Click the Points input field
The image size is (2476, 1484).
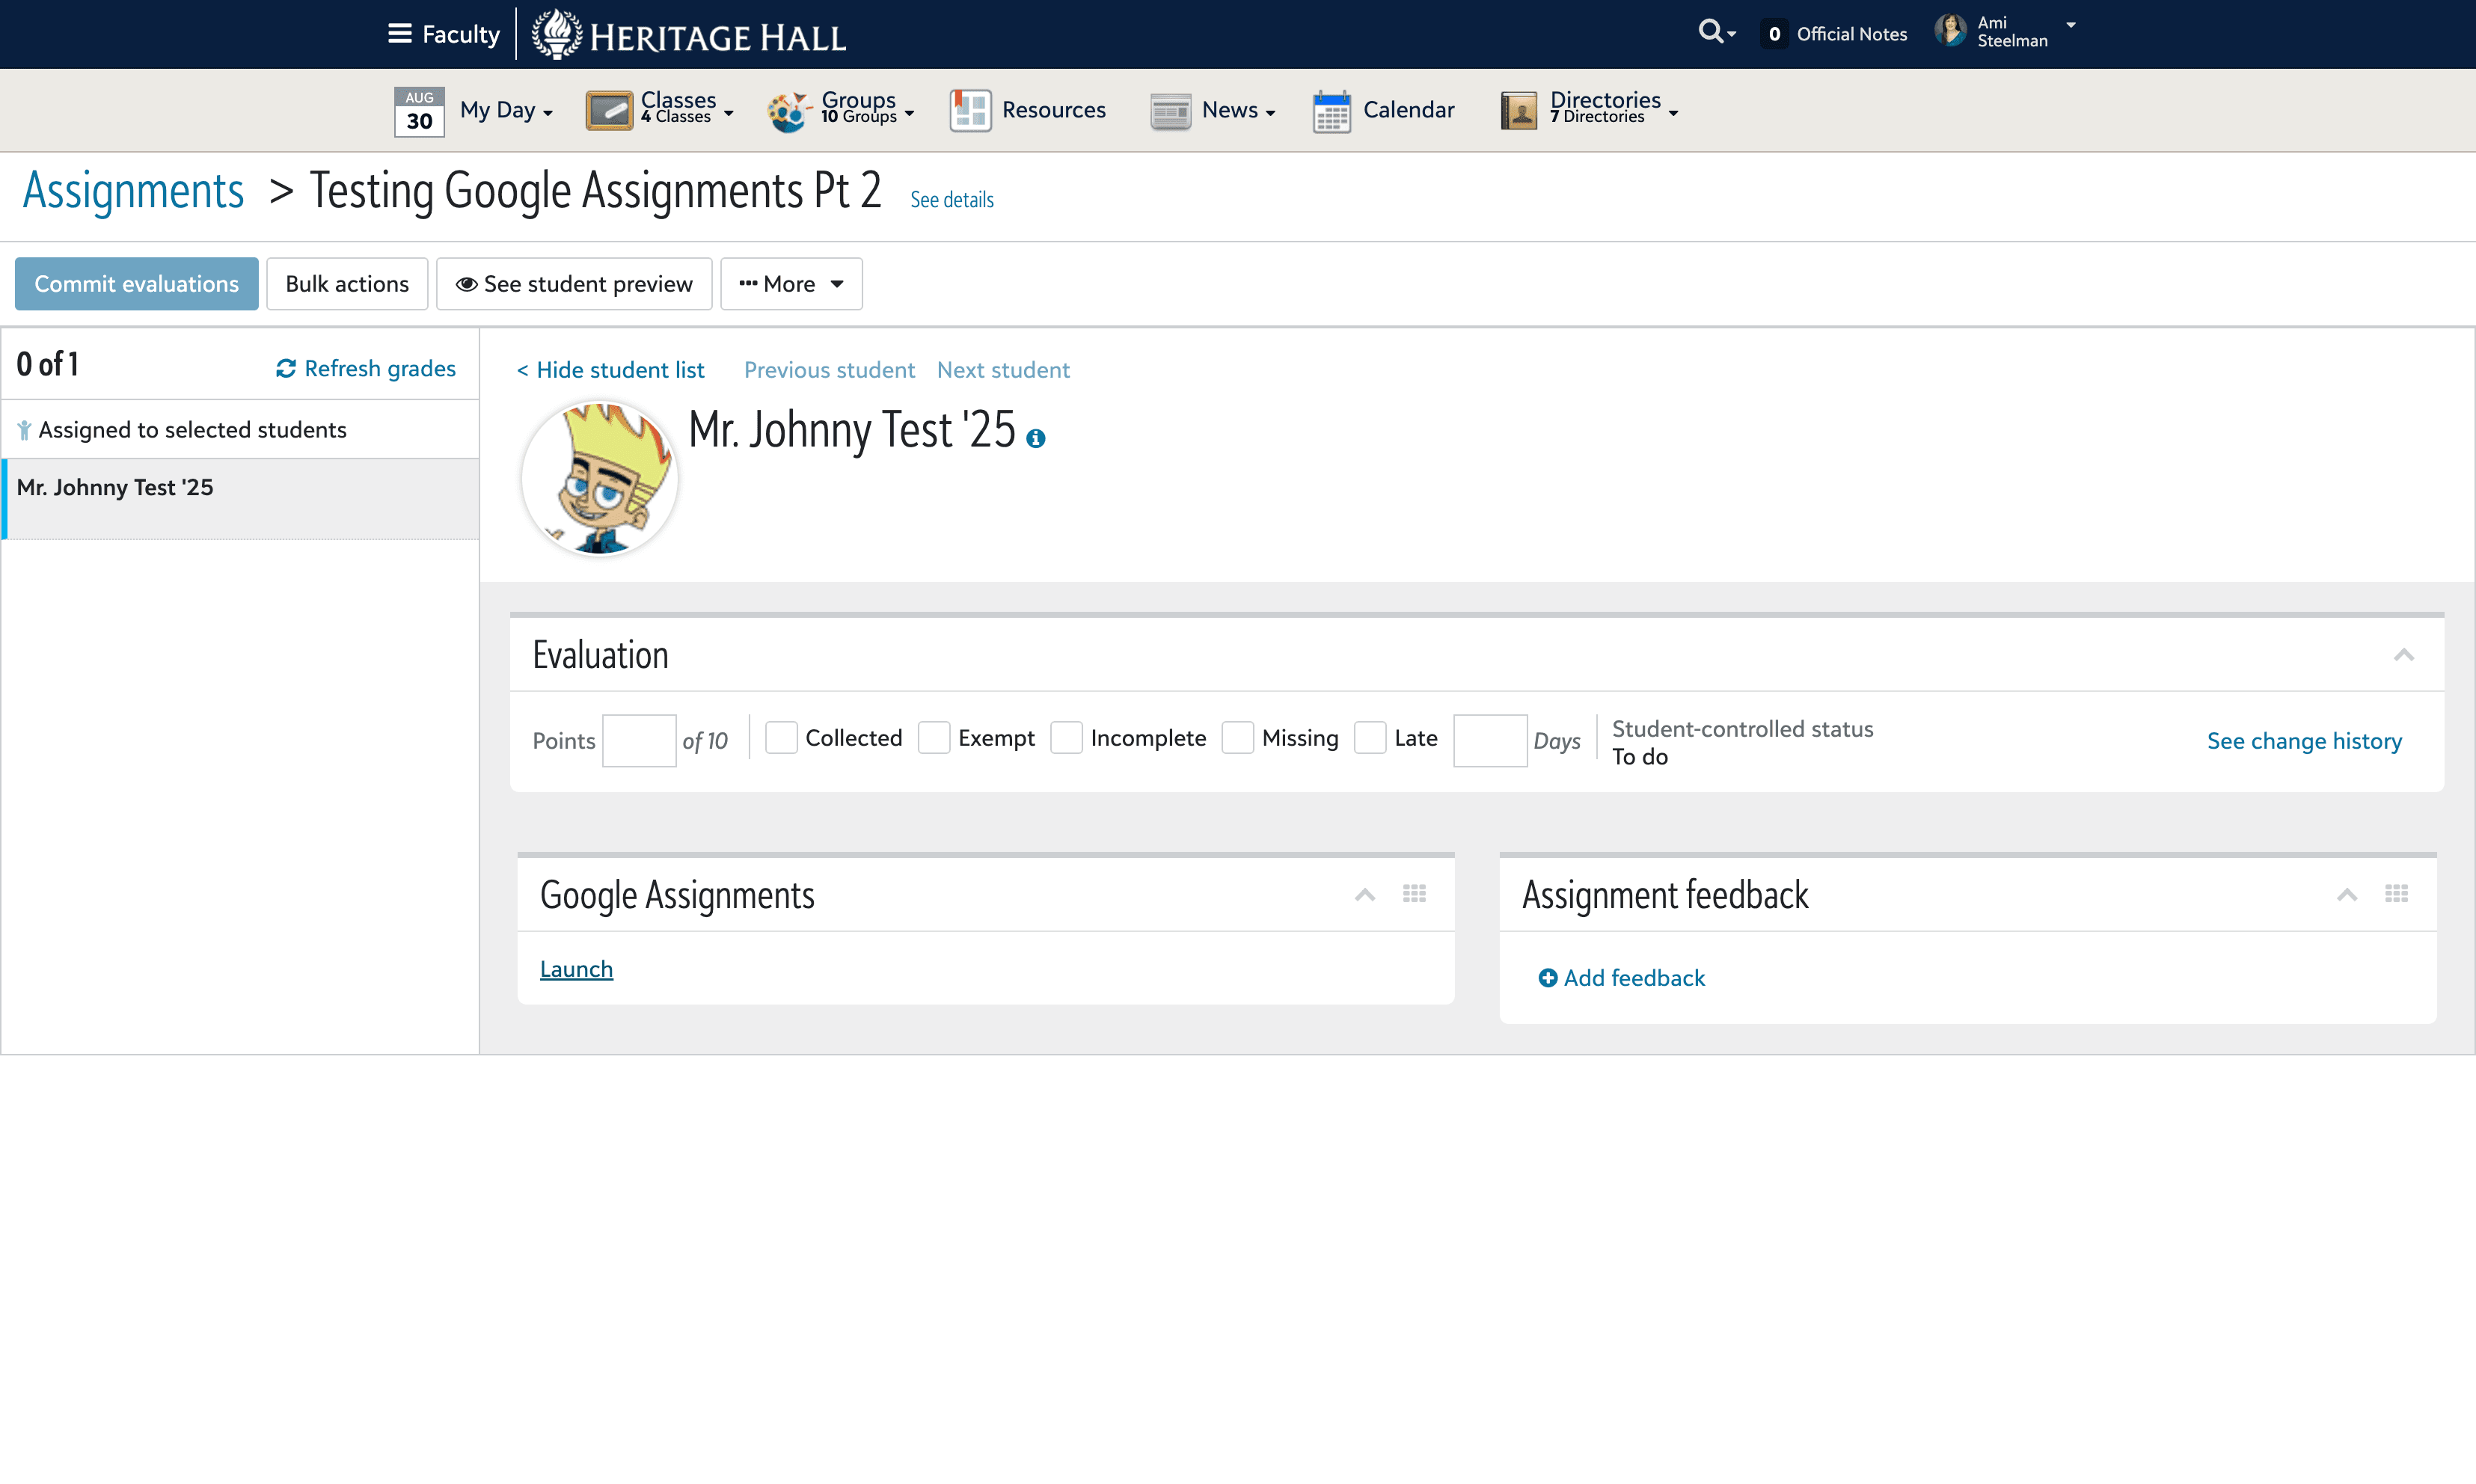[x=639, y=741]
